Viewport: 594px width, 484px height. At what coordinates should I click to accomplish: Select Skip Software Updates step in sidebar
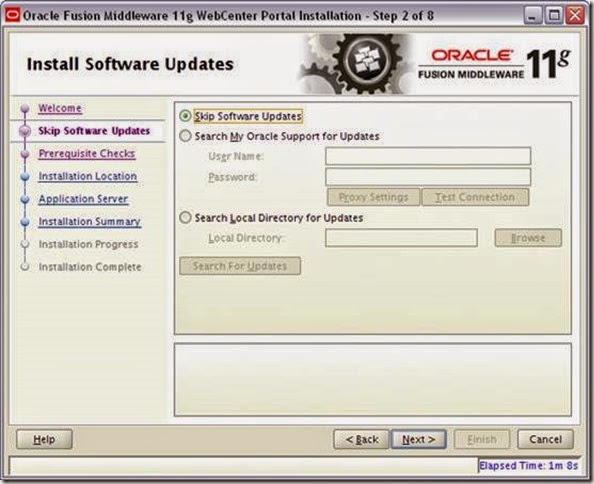click(x=94, y=131)
